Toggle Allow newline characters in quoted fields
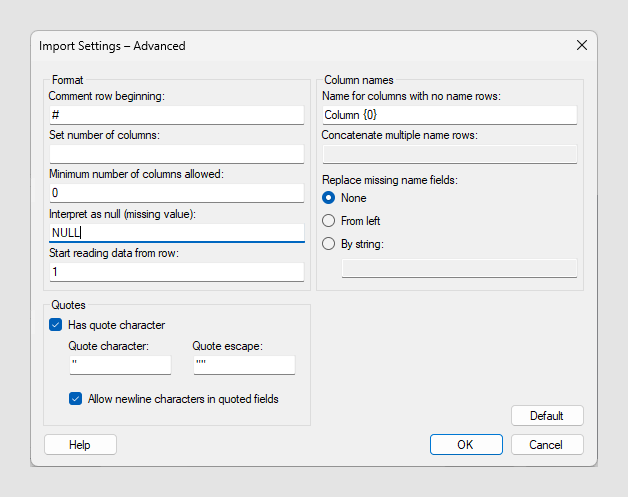 click(x=75, y=398)
